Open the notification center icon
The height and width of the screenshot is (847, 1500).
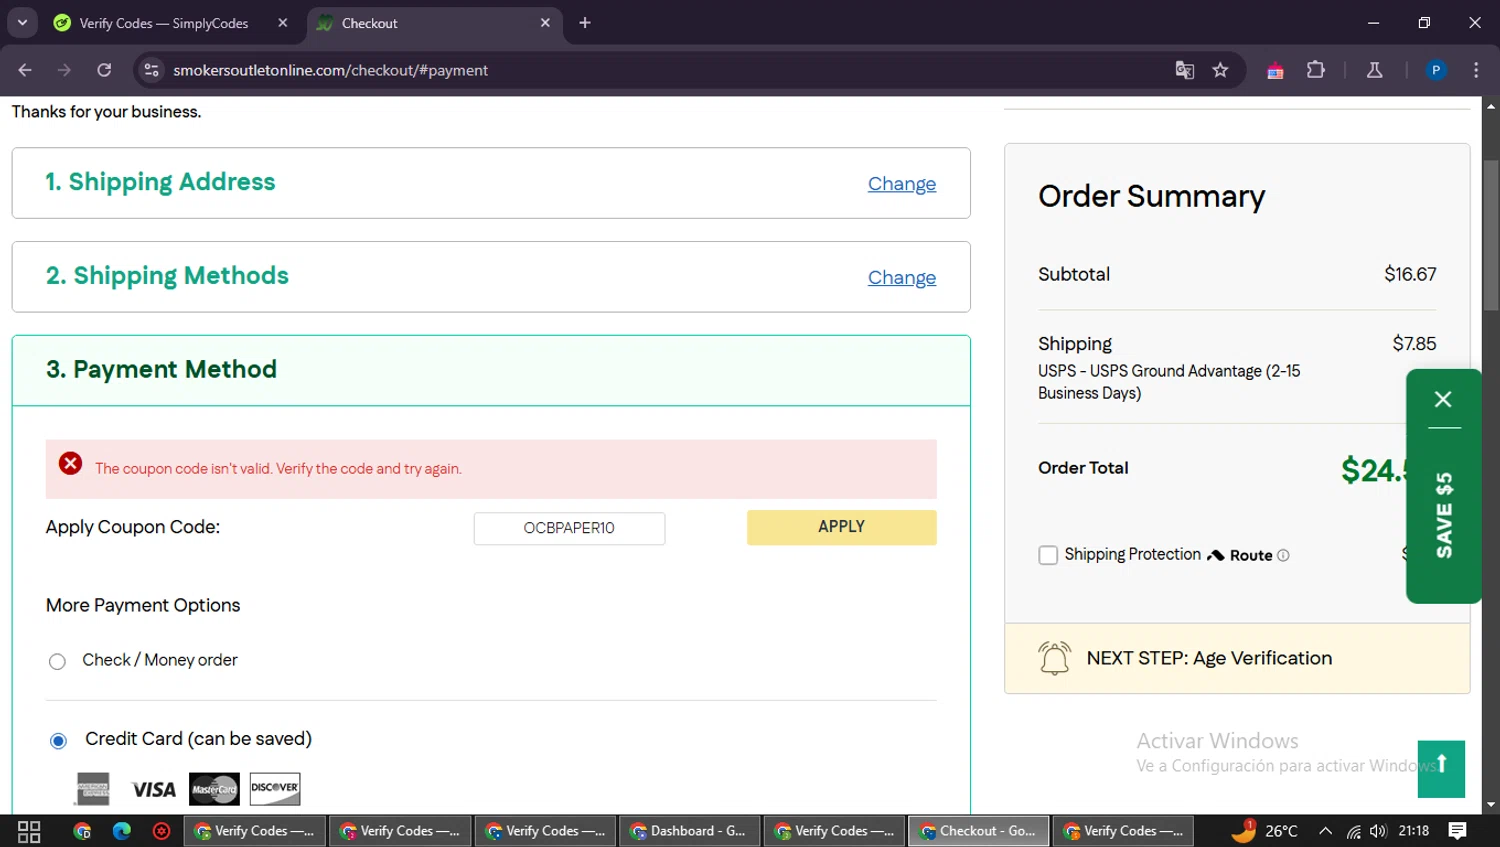tap(1458, 831)
